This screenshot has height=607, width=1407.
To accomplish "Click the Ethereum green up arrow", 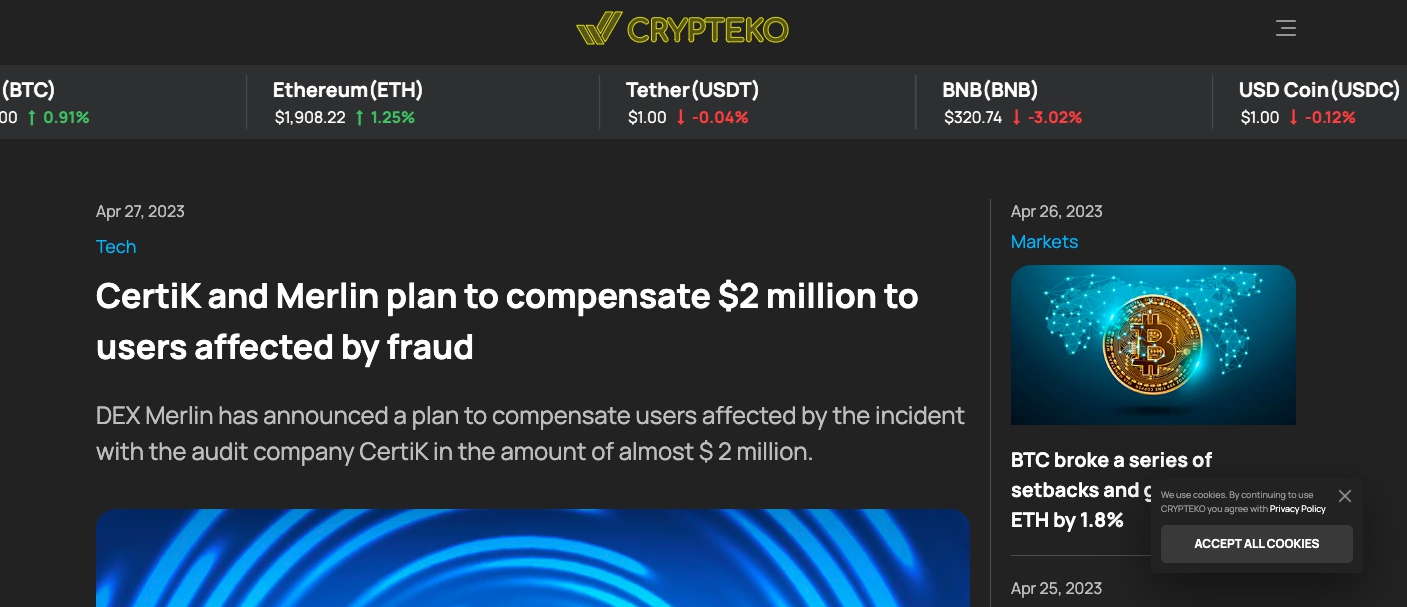I will (360, 117).
